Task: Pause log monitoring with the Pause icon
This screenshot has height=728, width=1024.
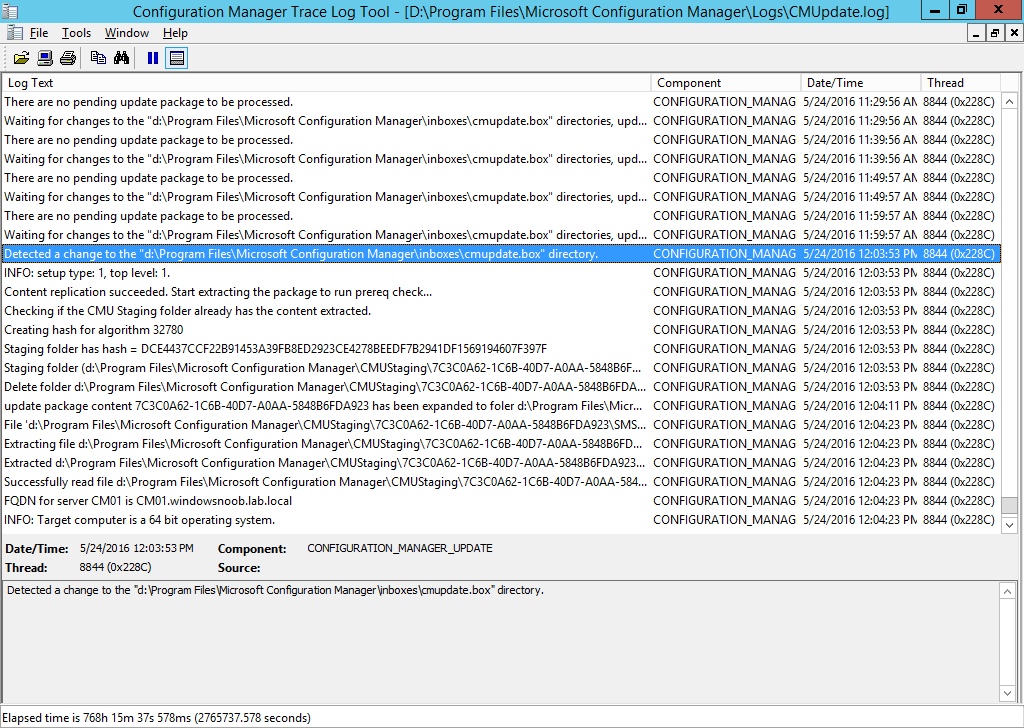Action: (x=153, y=58)
